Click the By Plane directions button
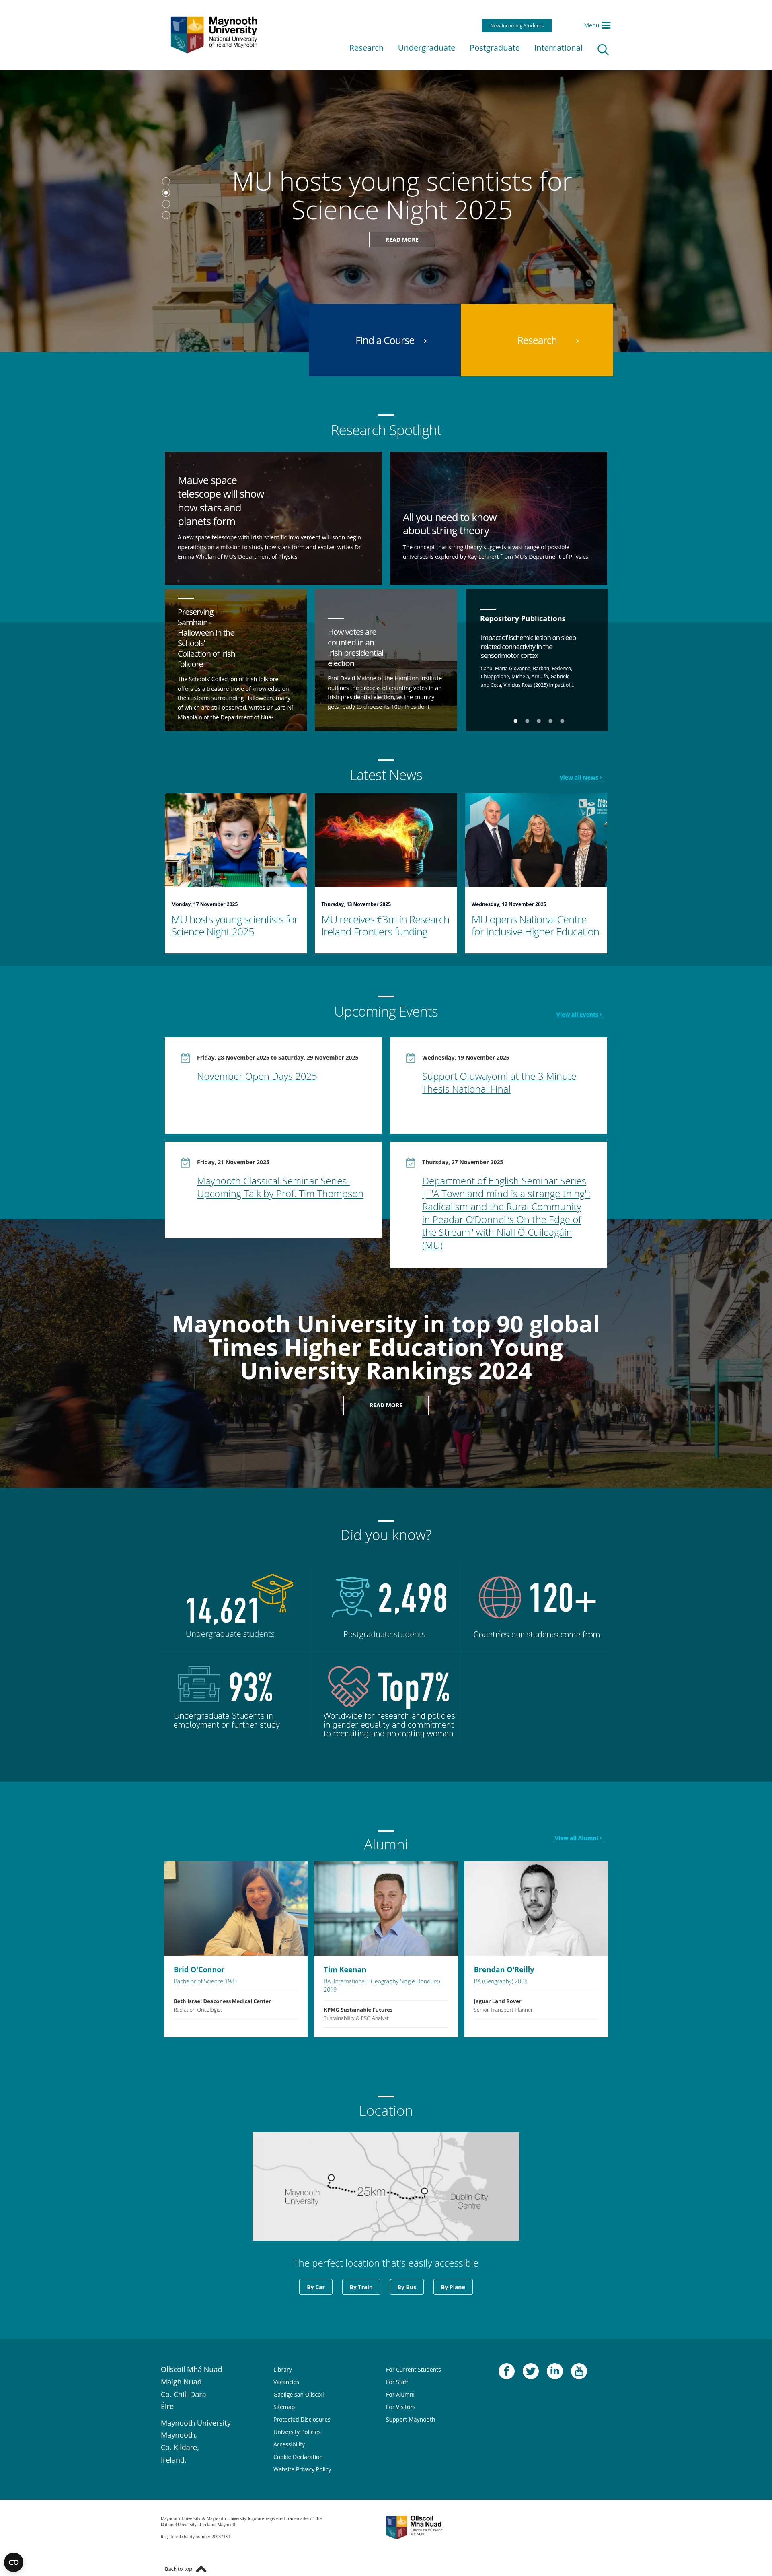This screenshot has width=772, height=2576. [x=453, y=2287]
